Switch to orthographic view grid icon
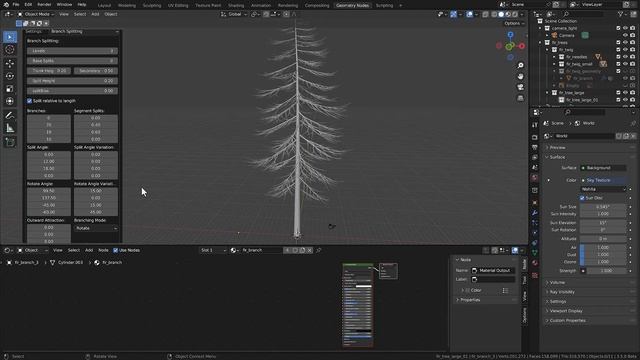The height and width of the screenshot is (360, 640). pyautogui.click(x=520, y=98)
